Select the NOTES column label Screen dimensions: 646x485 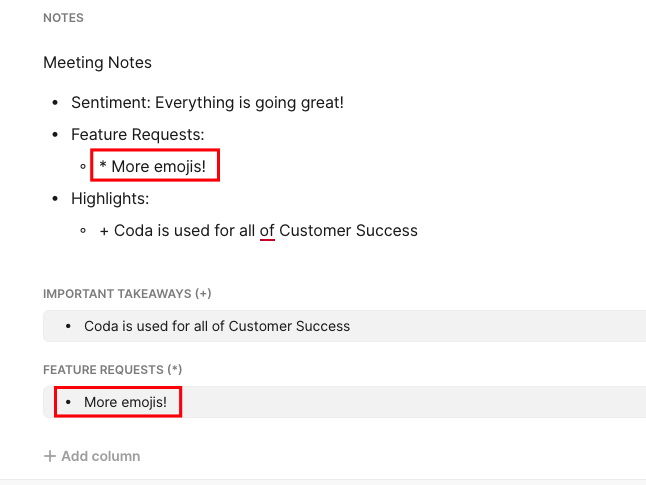pos(63,18)
